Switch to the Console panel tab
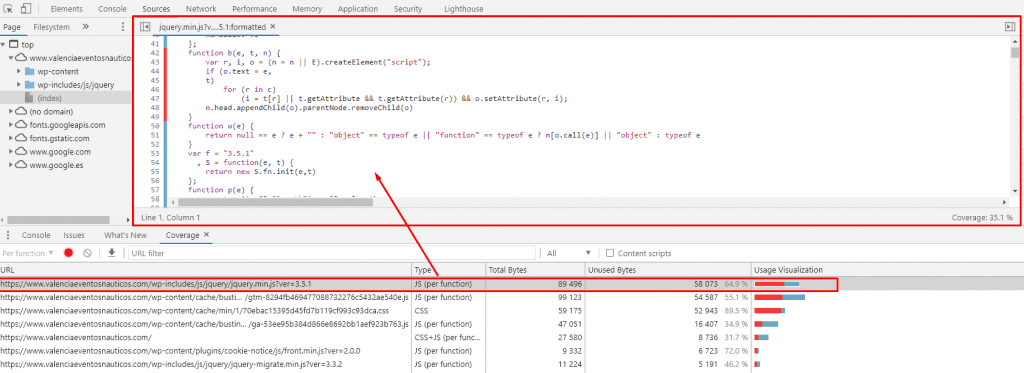1024x373 pixels. (112, 9)
